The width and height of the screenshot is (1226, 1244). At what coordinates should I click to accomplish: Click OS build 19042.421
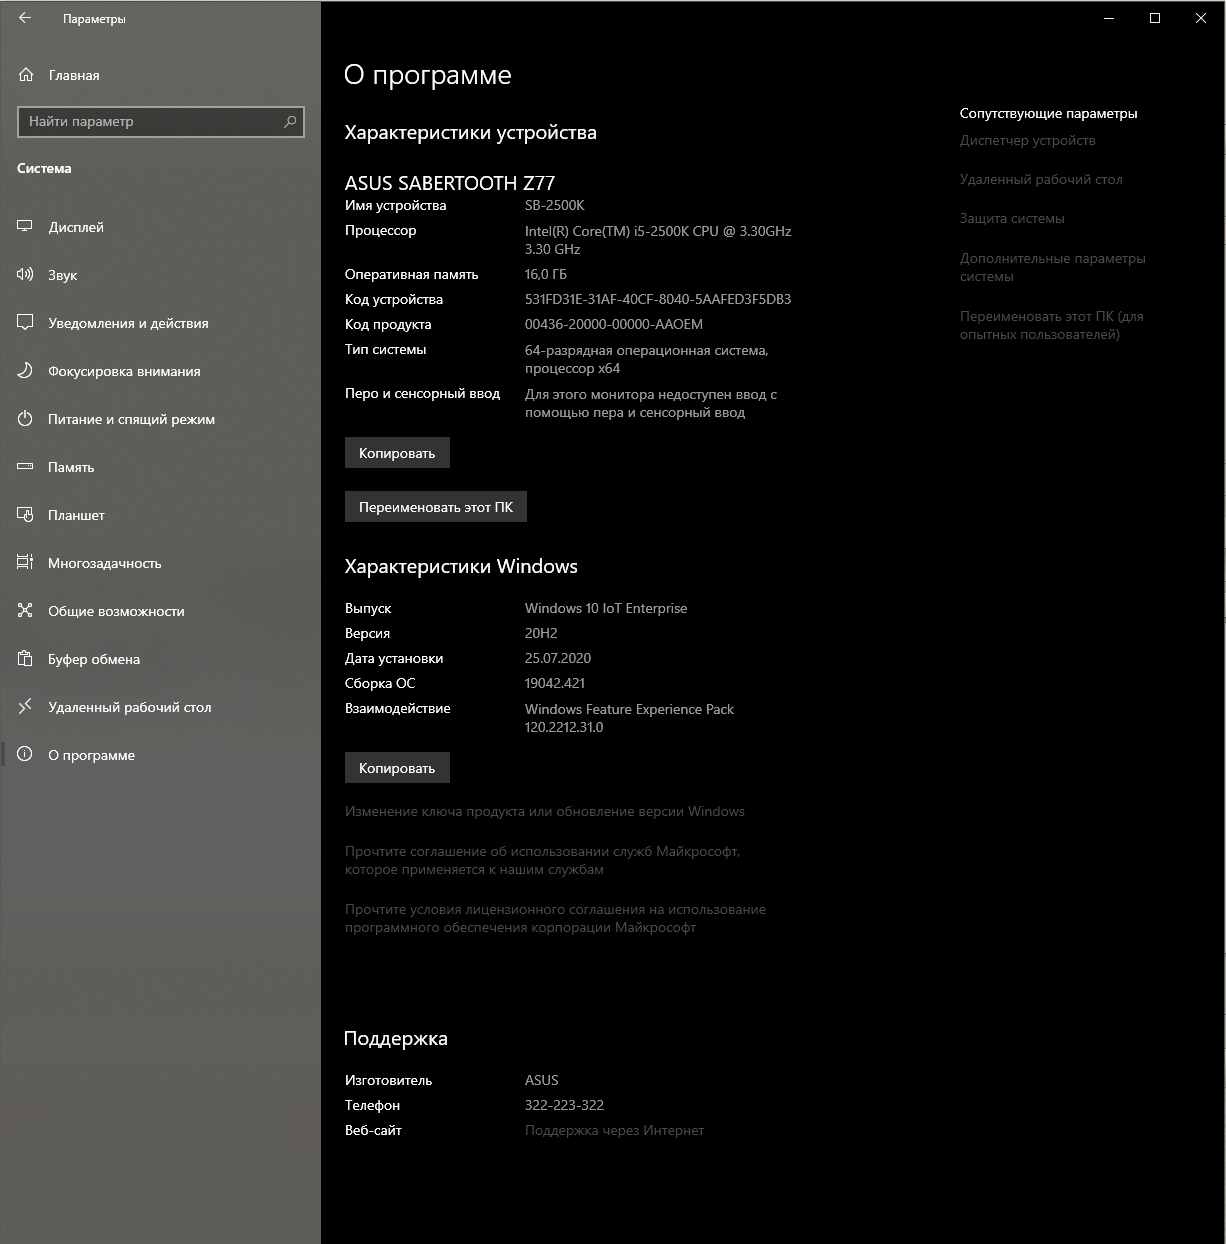pos(555,684)
